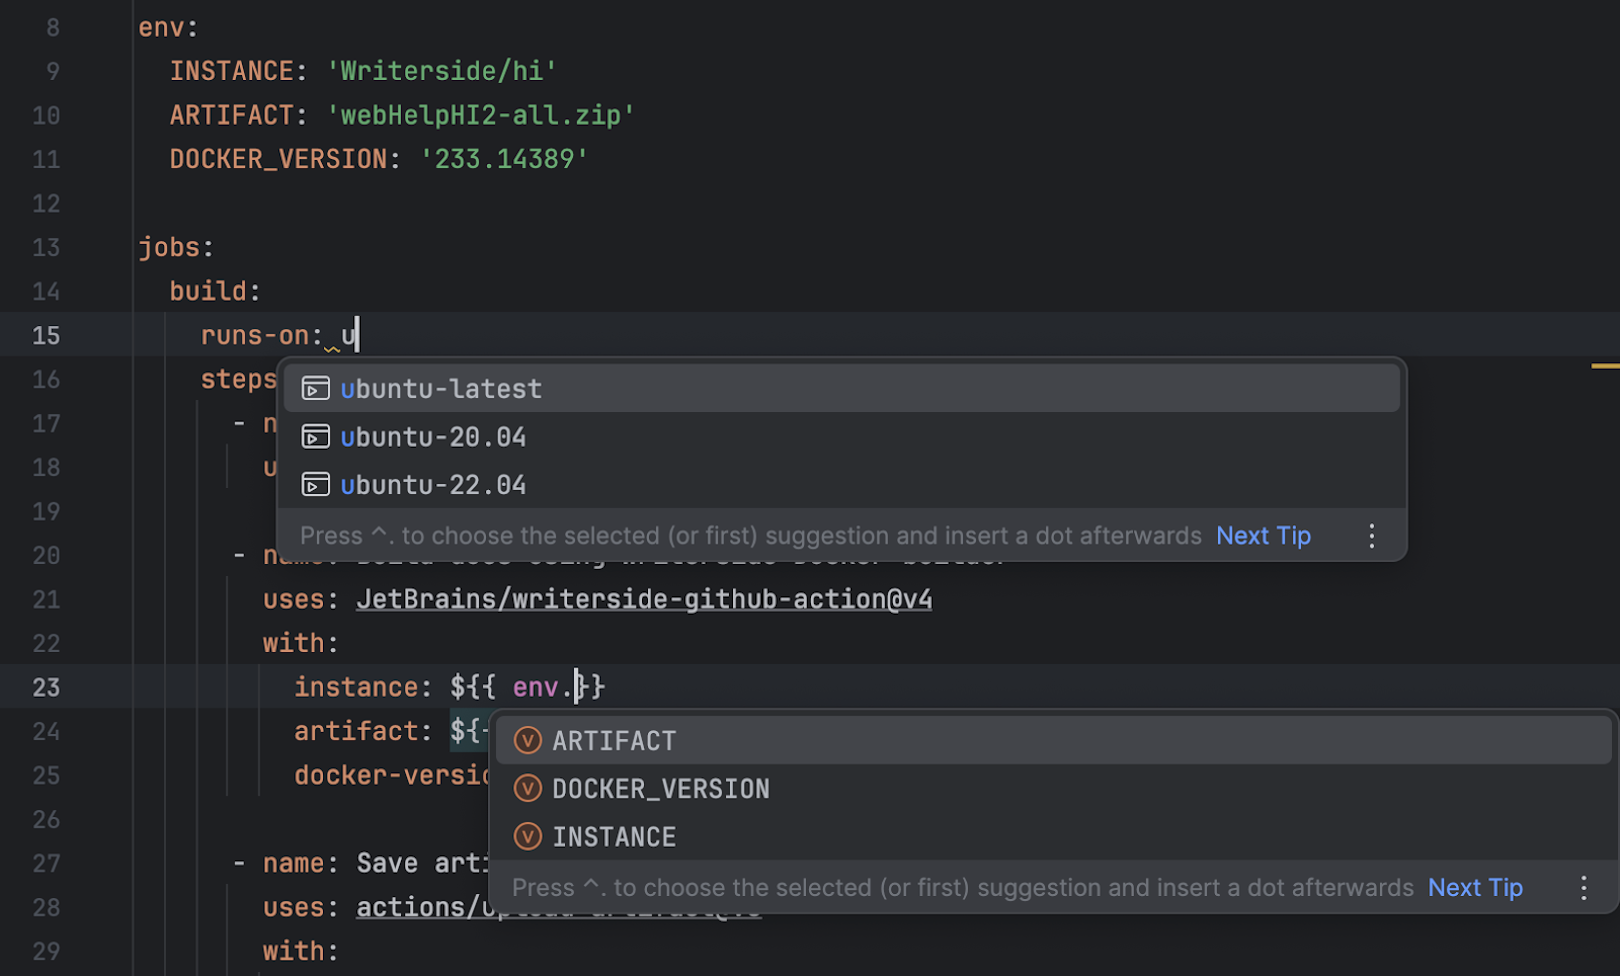Click Next Tip in the env variable popup
Screen dimensions: 1620x976
pyautogui.click(x=1475, y=887)
